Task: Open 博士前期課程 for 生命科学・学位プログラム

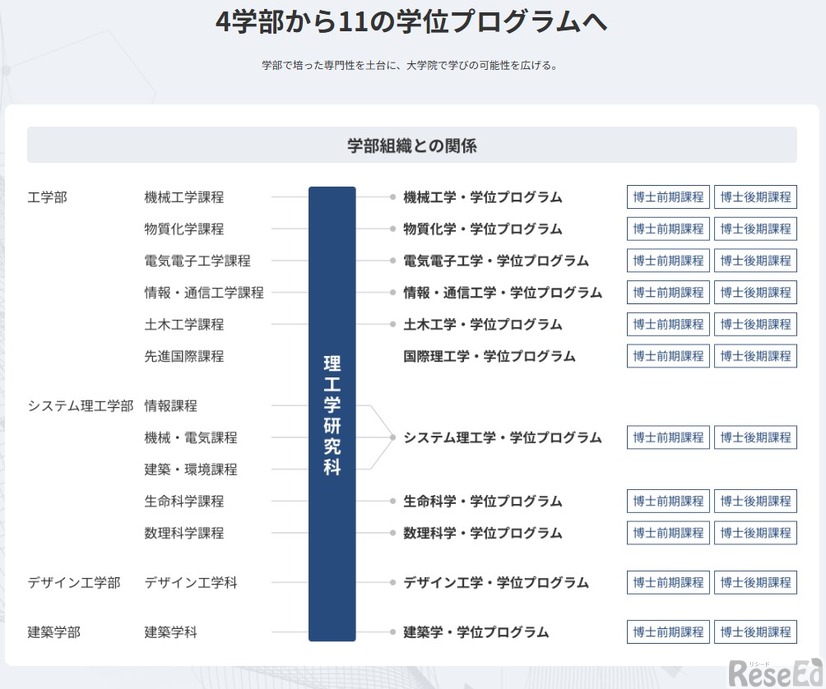Action: 668,501
